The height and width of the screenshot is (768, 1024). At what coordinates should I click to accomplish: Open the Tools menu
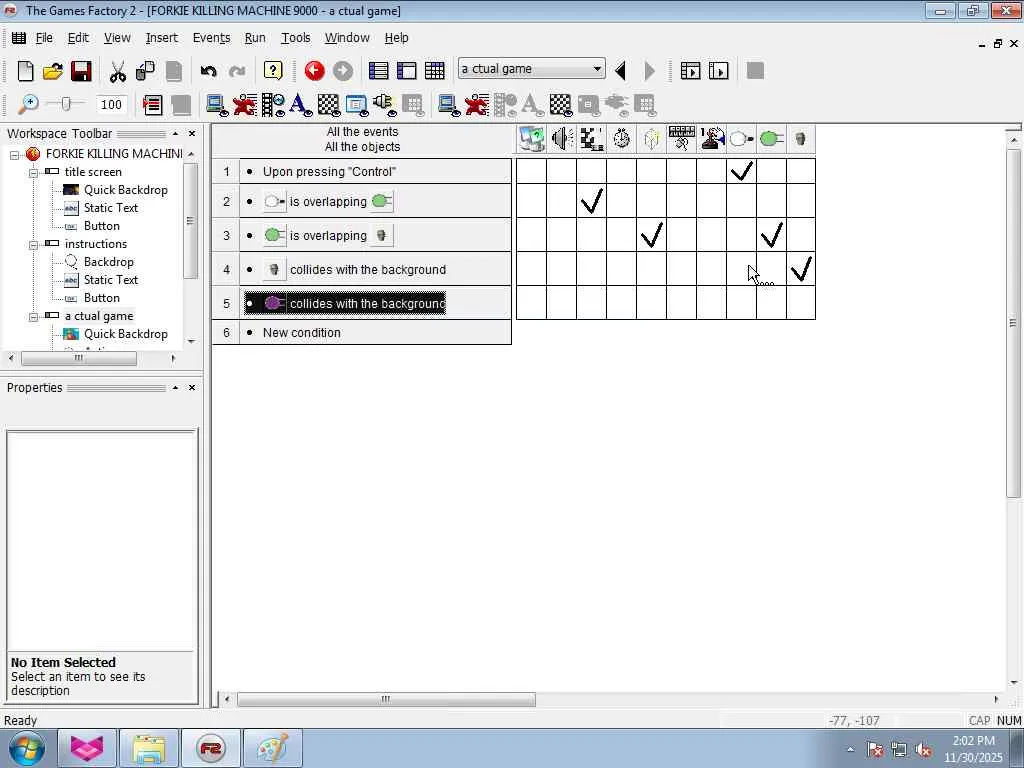pyautogui.click(x=295, y=38)
